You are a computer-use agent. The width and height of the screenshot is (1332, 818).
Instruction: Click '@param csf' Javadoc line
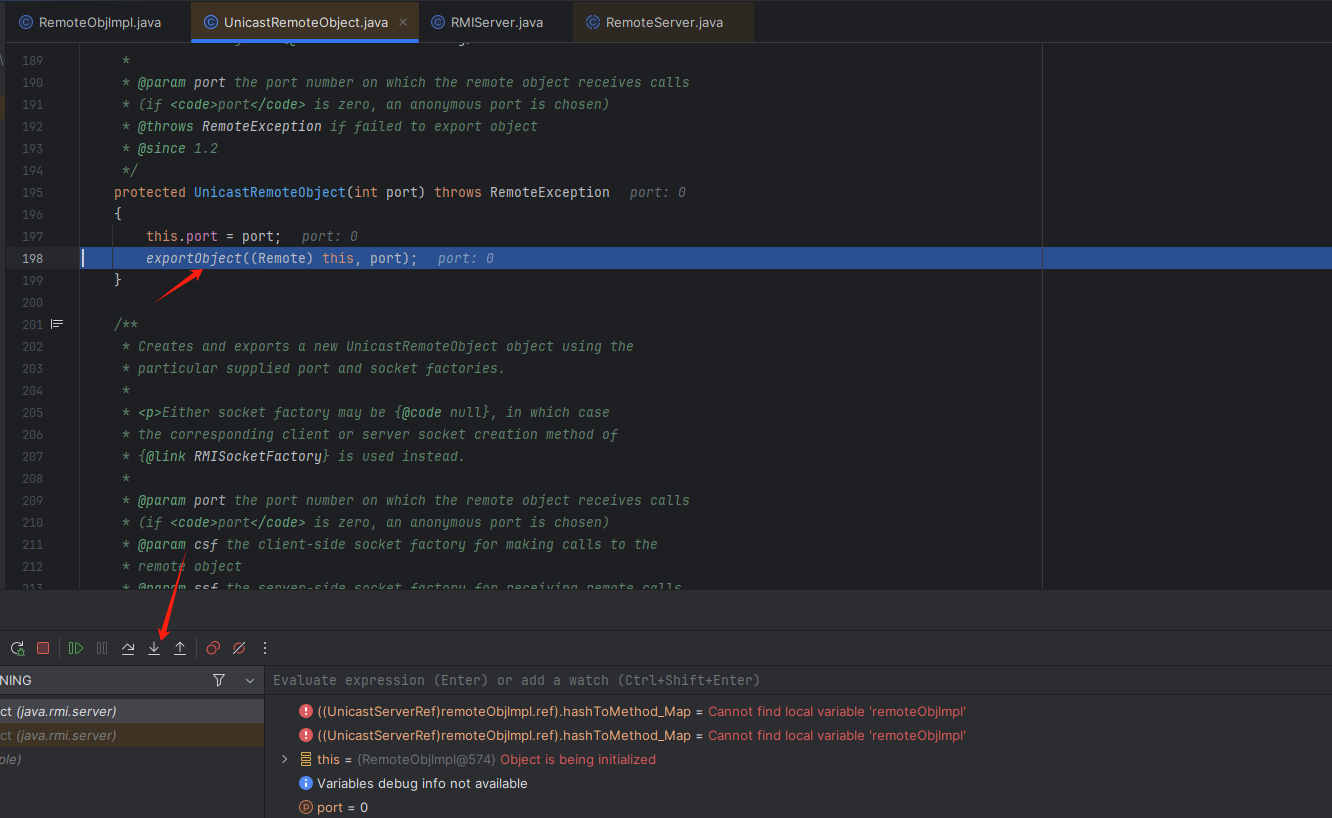click(x=398, y=544)
